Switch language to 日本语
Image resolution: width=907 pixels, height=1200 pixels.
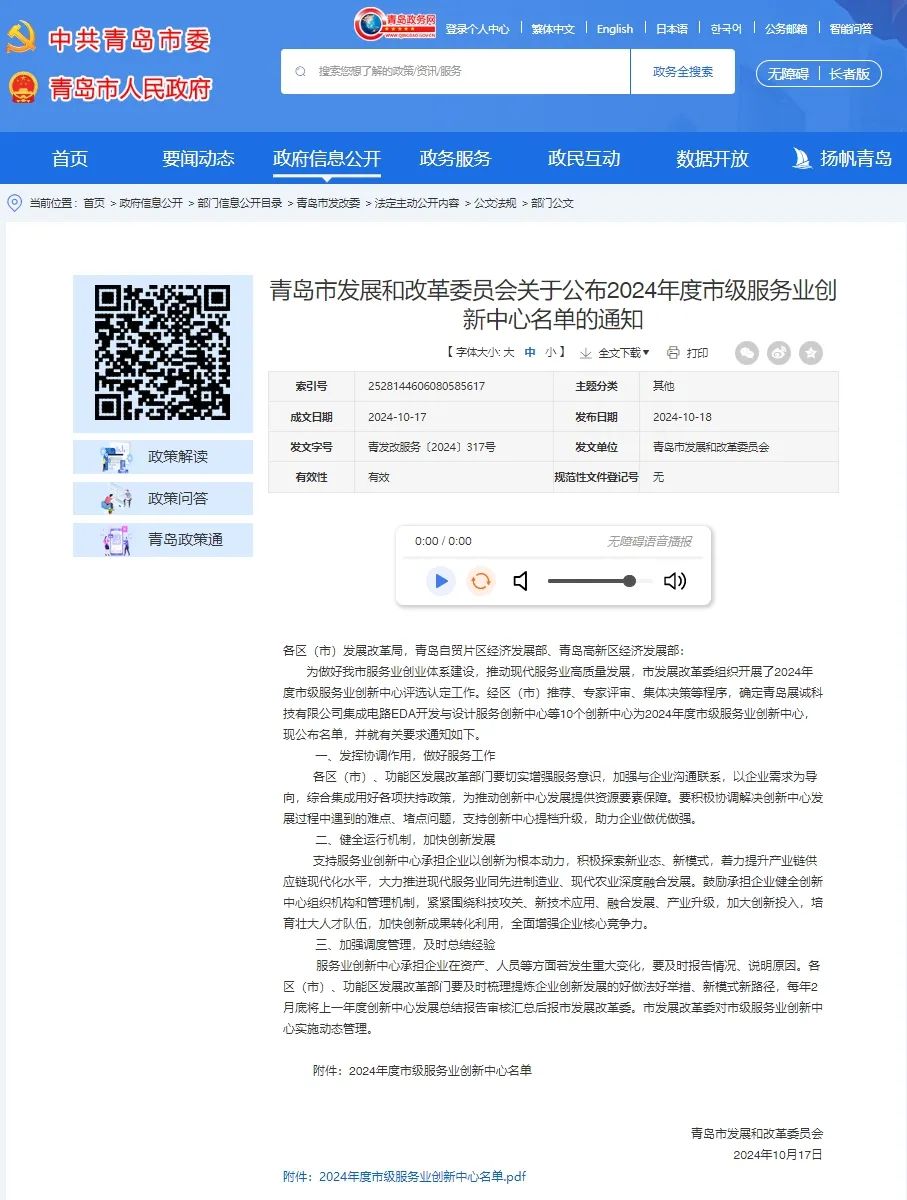pos(672,29)
